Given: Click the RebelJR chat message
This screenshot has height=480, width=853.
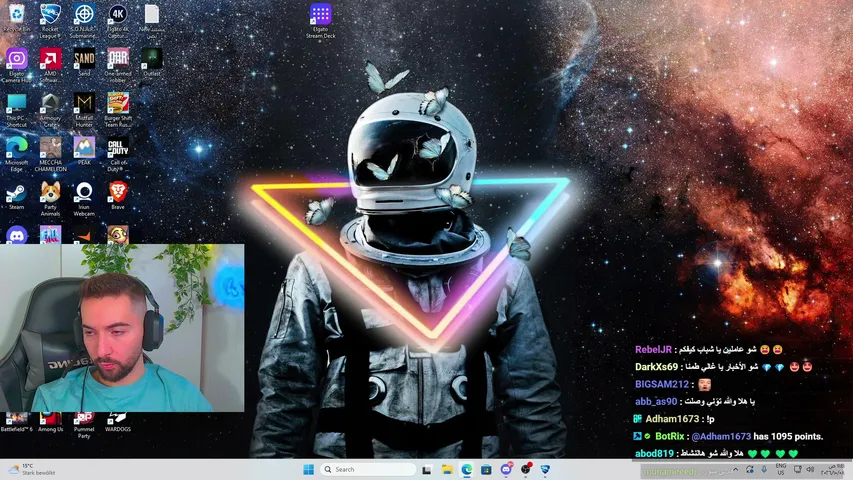Looking at the screenshot, I should pos(709,349).
